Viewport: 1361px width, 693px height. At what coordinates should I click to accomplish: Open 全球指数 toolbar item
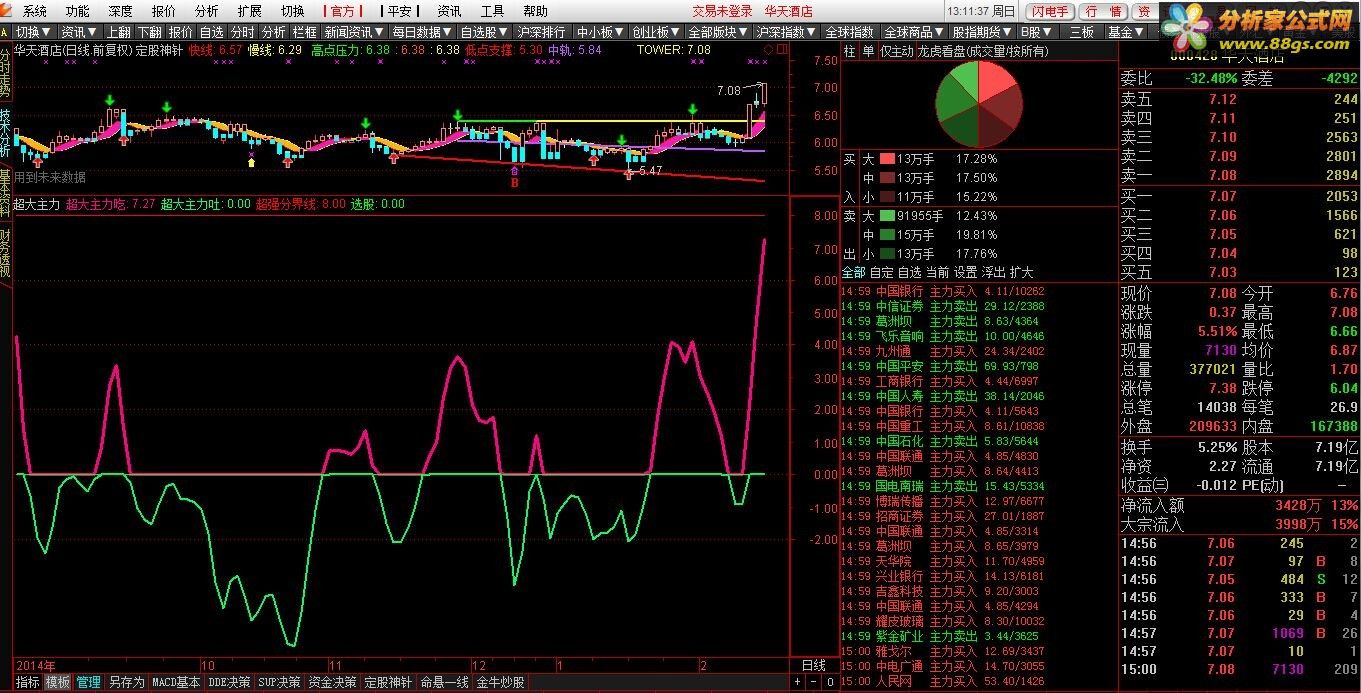click(x=850, y=32)
